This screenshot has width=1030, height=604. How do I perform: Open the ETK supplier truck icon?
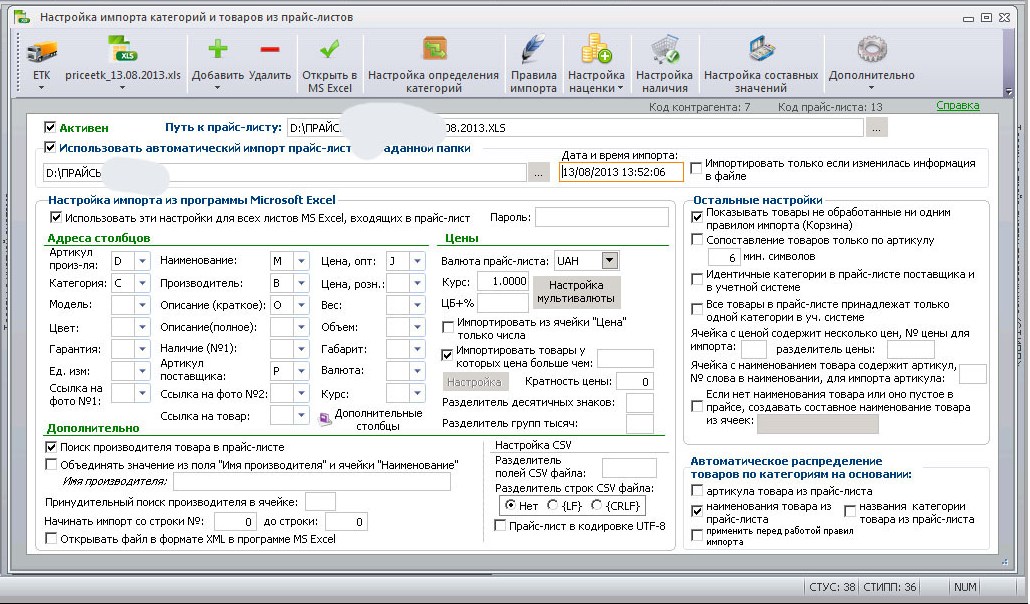point(41,51)
